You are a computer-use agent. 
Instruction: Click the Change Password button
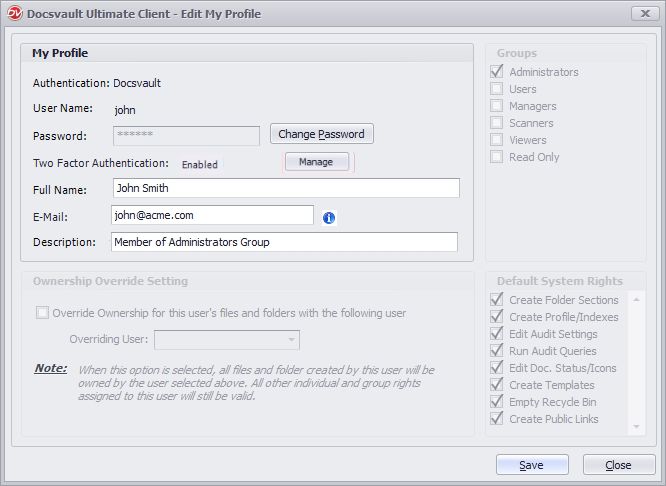321,134
